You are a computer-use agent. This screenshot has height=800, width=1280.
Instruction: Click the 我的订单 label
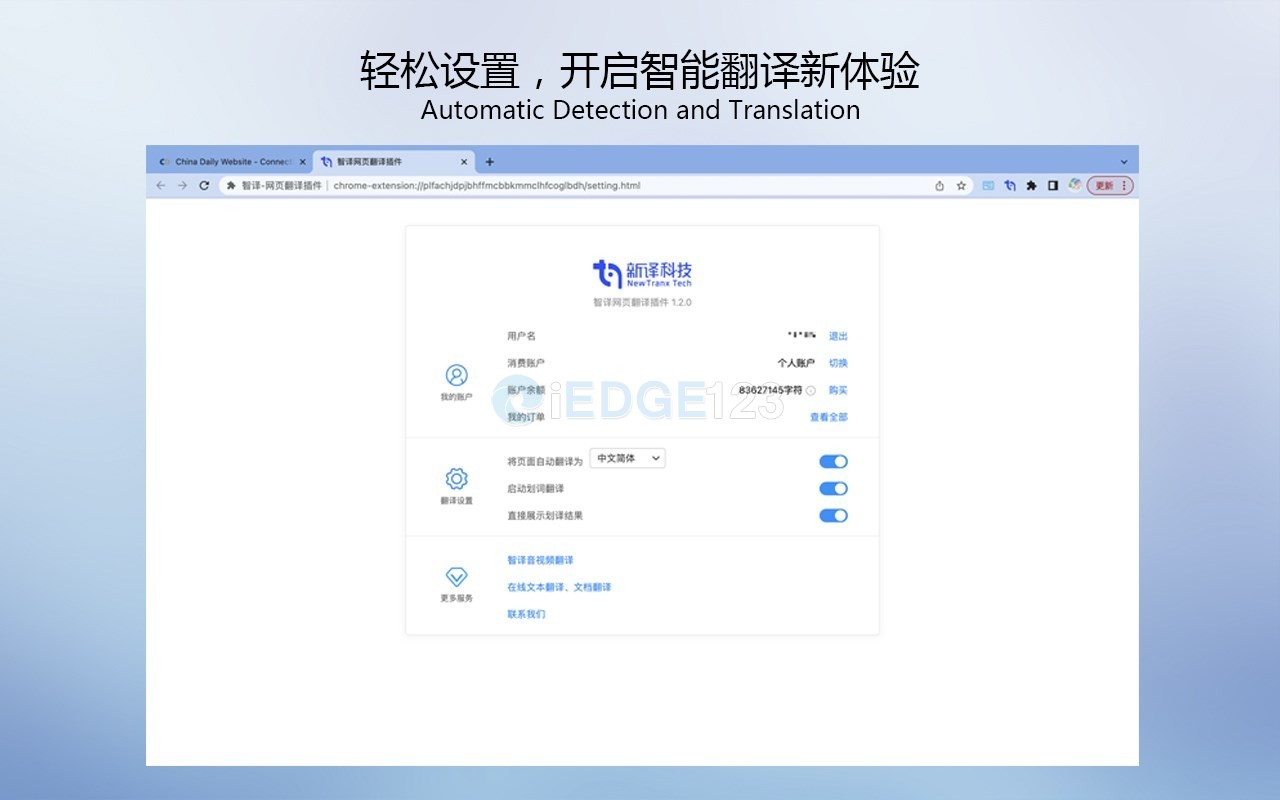[526, 417]
